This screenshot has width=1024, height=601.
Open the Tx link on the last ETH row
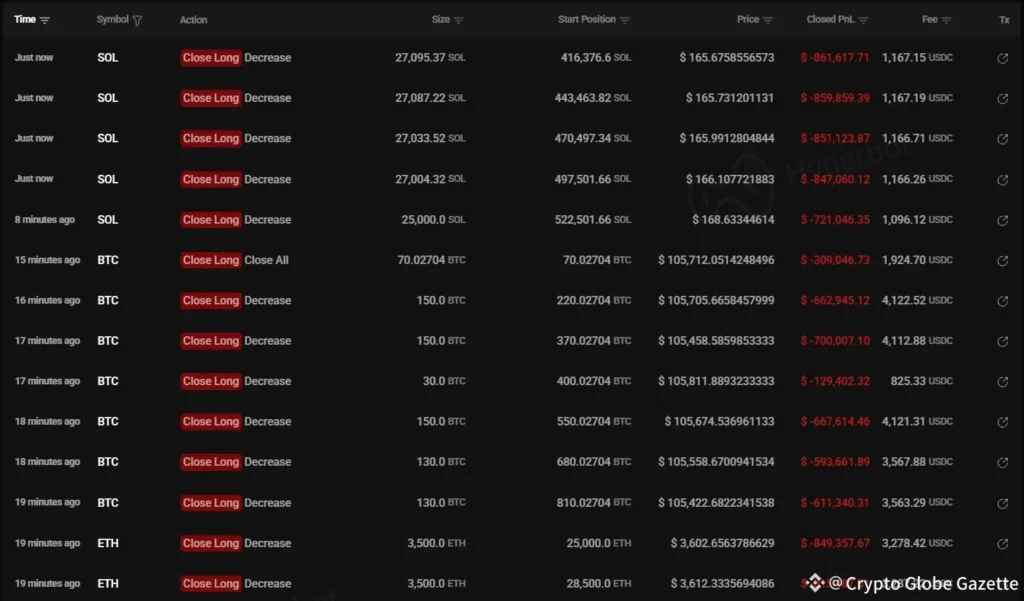coord(1002,583)
